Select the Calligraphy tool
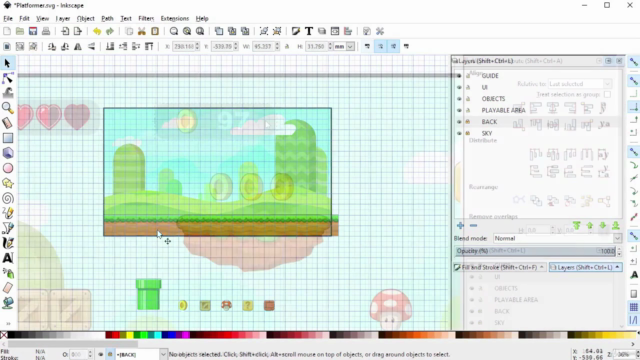Viewport: 640px width, 360px height. [7, 243]
